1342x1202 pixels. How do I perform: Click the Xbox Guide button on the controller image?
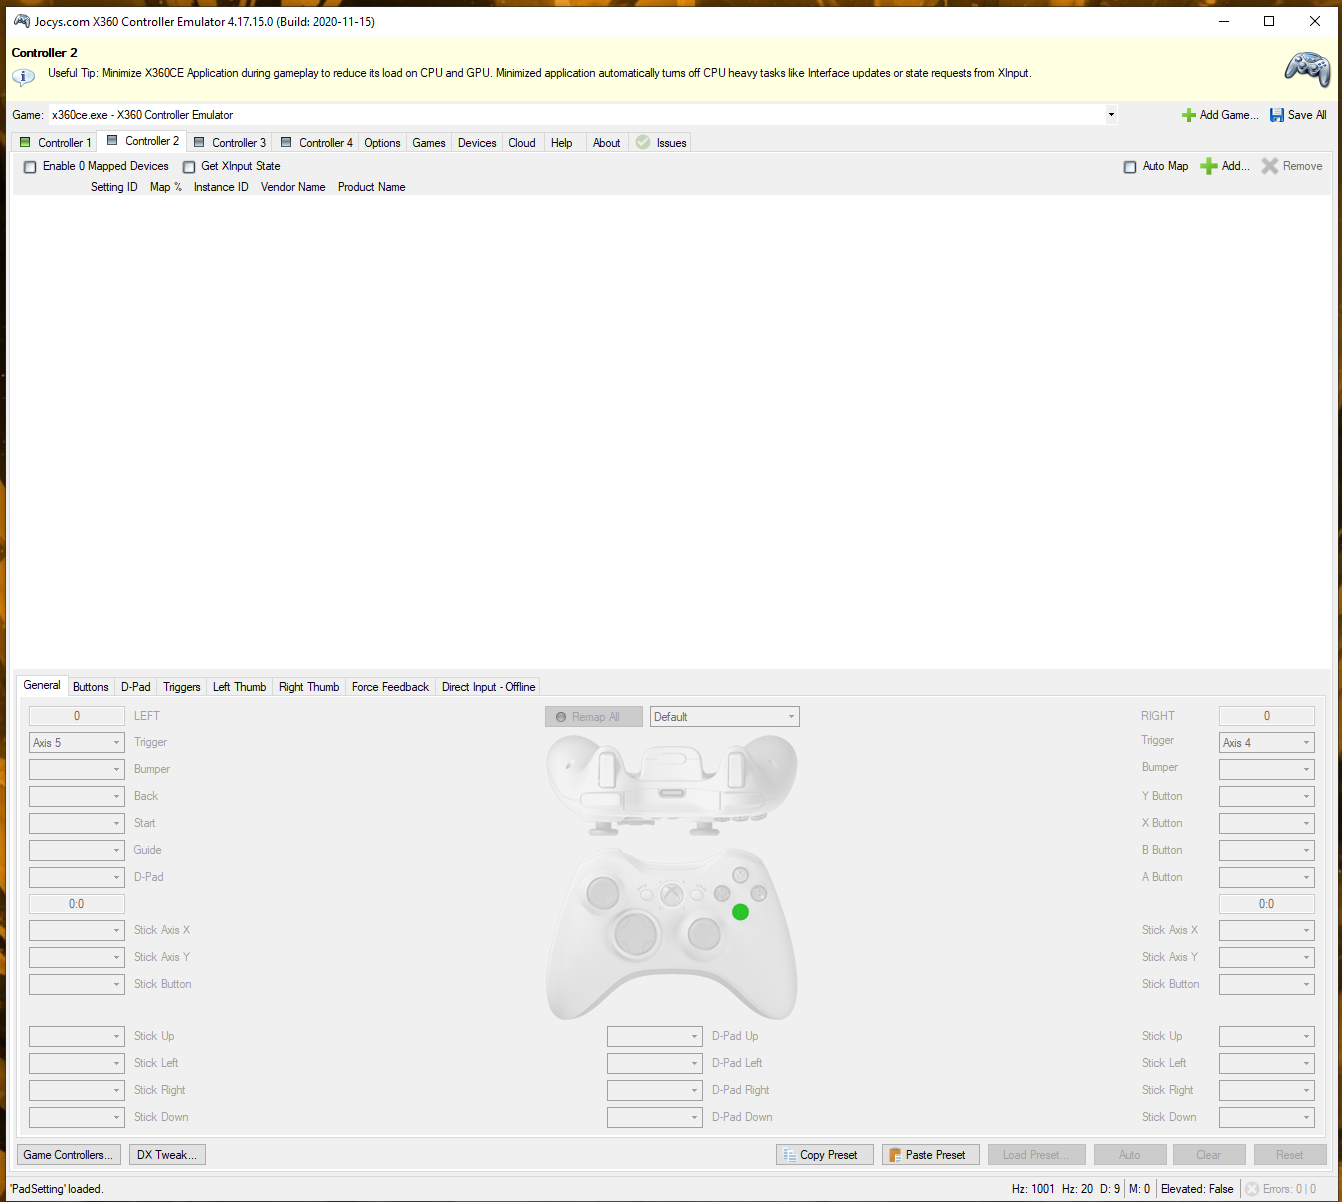pos(673,893)
